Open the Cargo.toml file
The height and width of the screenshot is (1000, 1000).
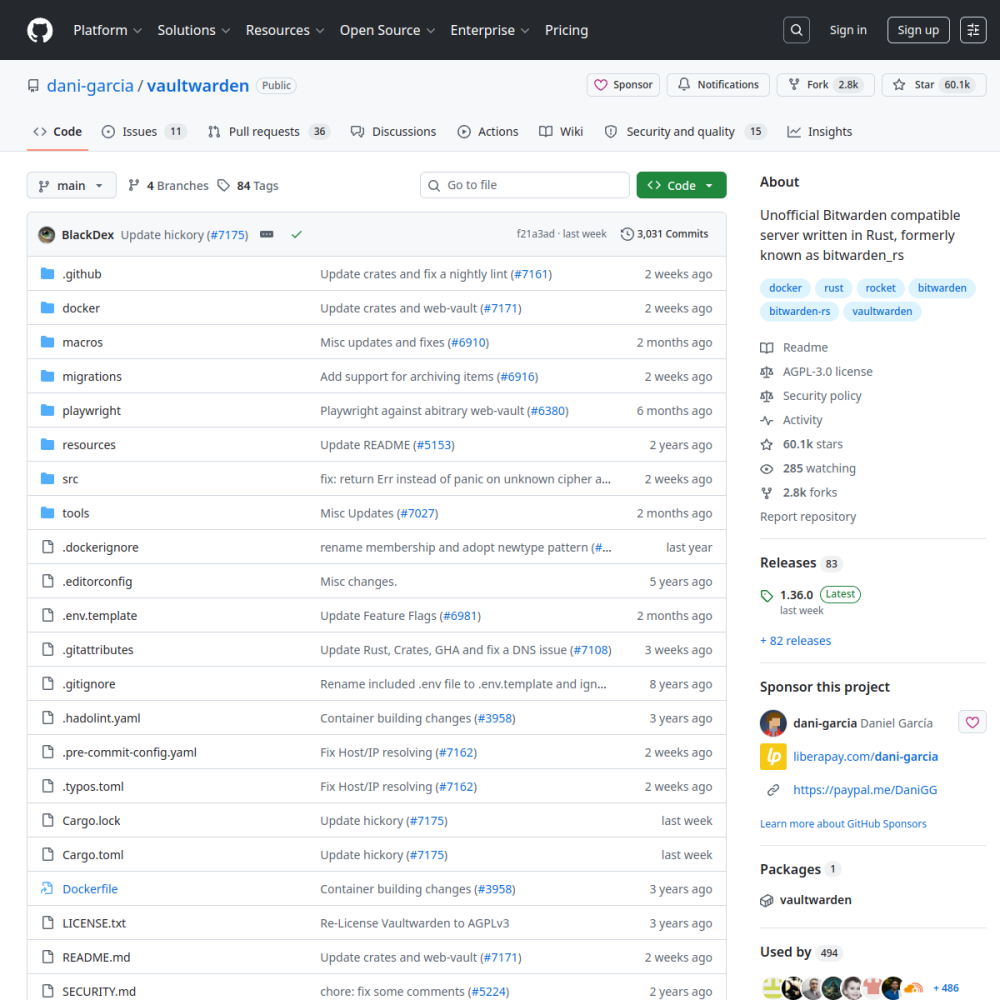(x=93, y=855)
